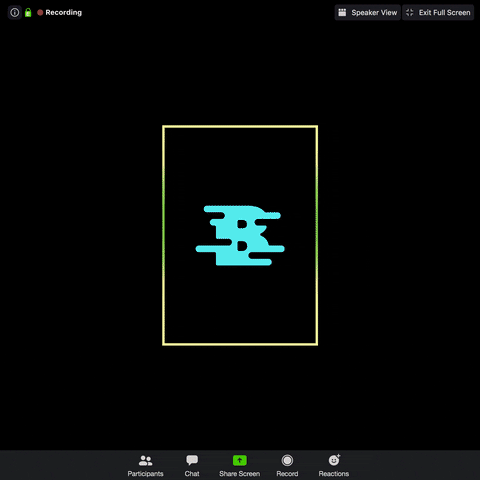The width and height of the screenshot is (480, 480).
Task: Toggle recording with the Record icon
Action: pos(287,460)
